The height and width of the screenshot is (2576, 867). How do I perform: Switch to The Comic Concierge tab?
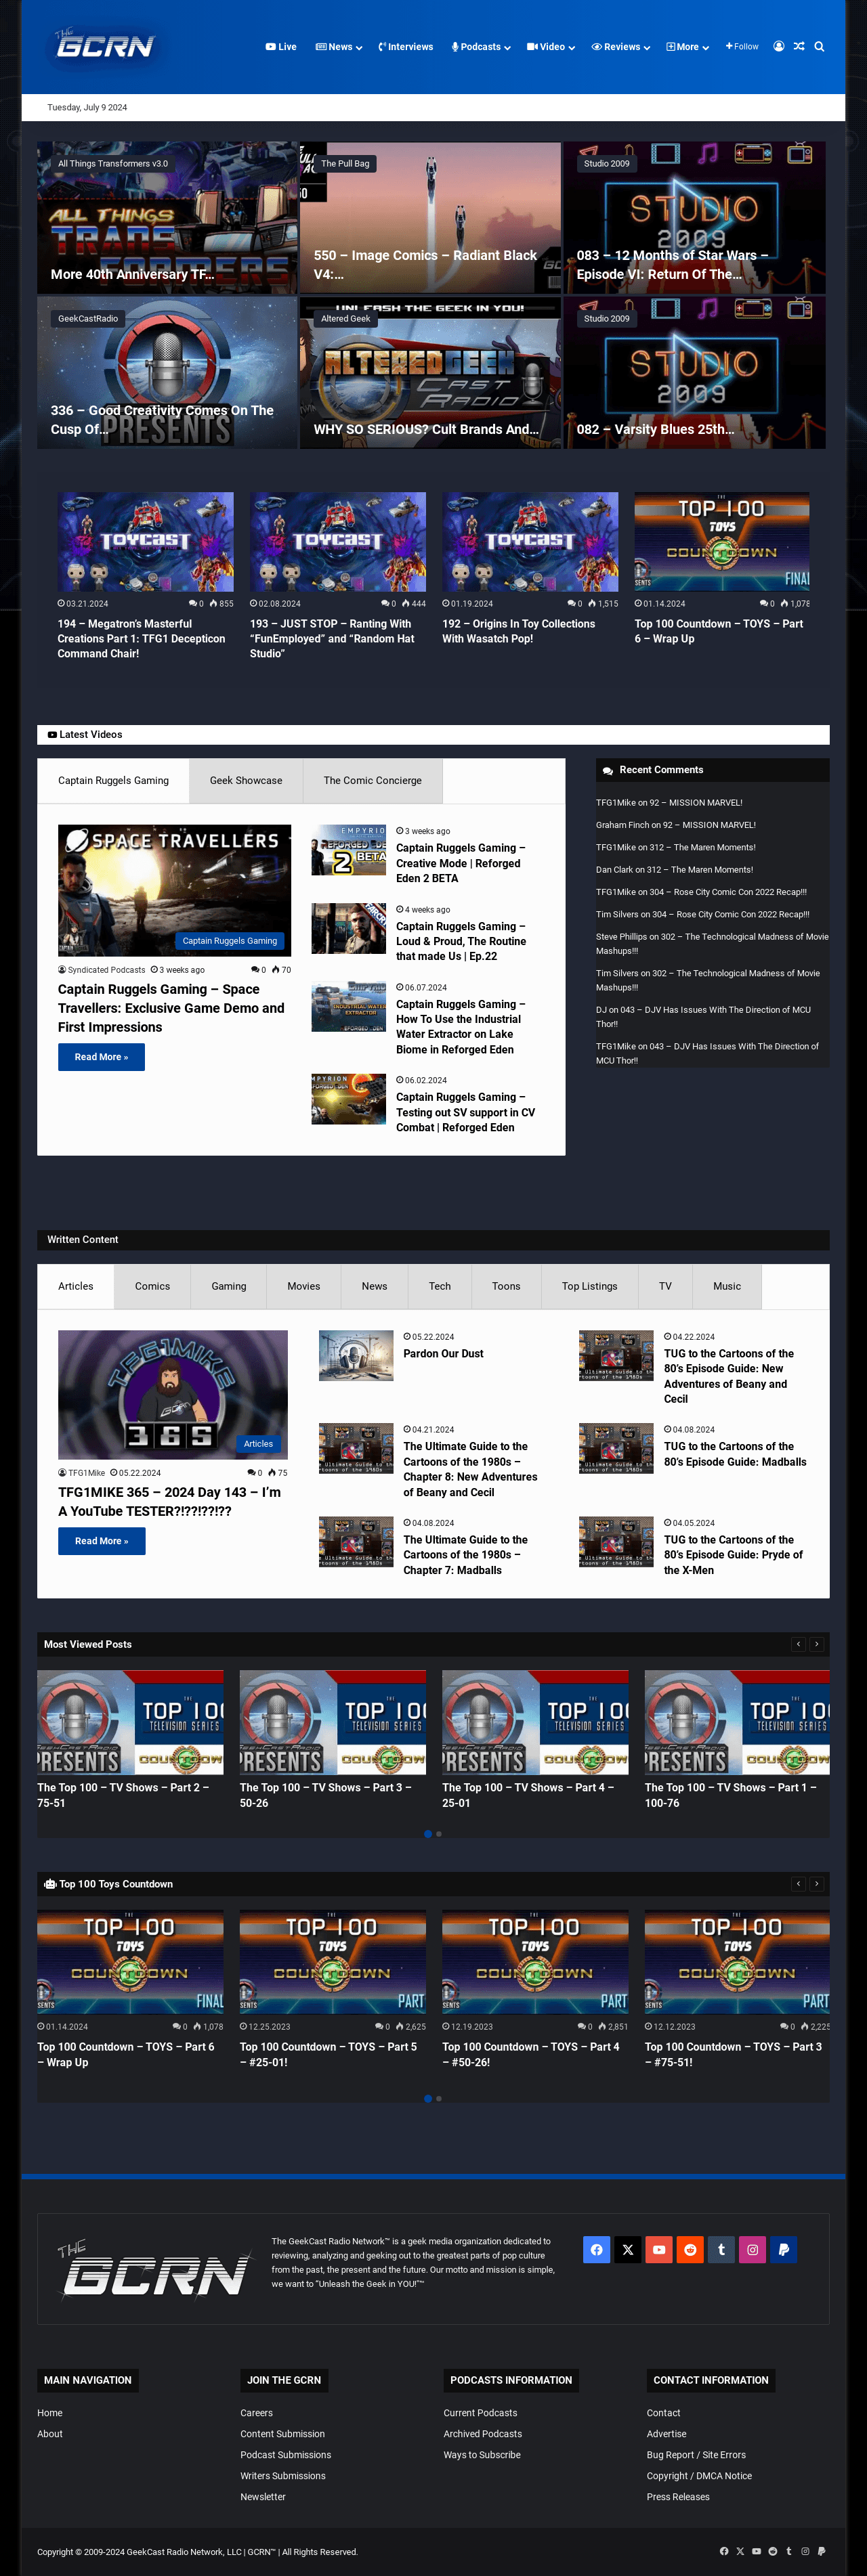point(373,780)
